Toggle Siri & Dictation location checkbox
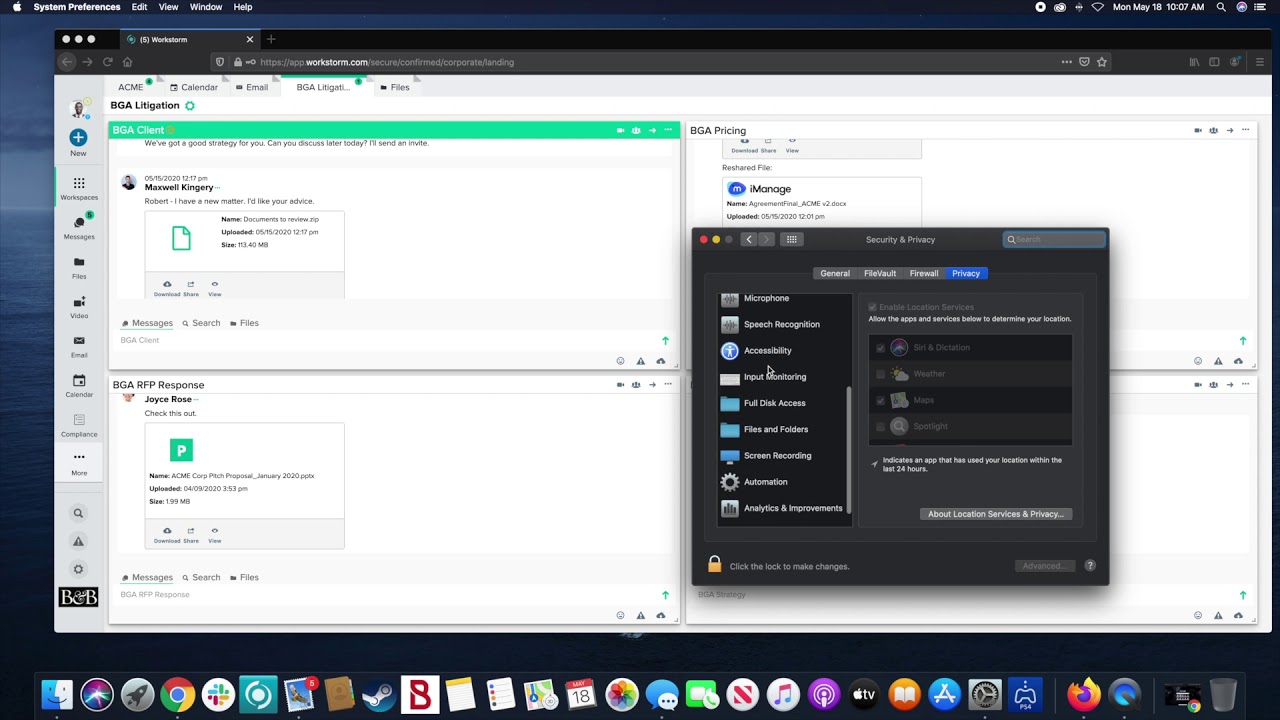 coord(880,348)
